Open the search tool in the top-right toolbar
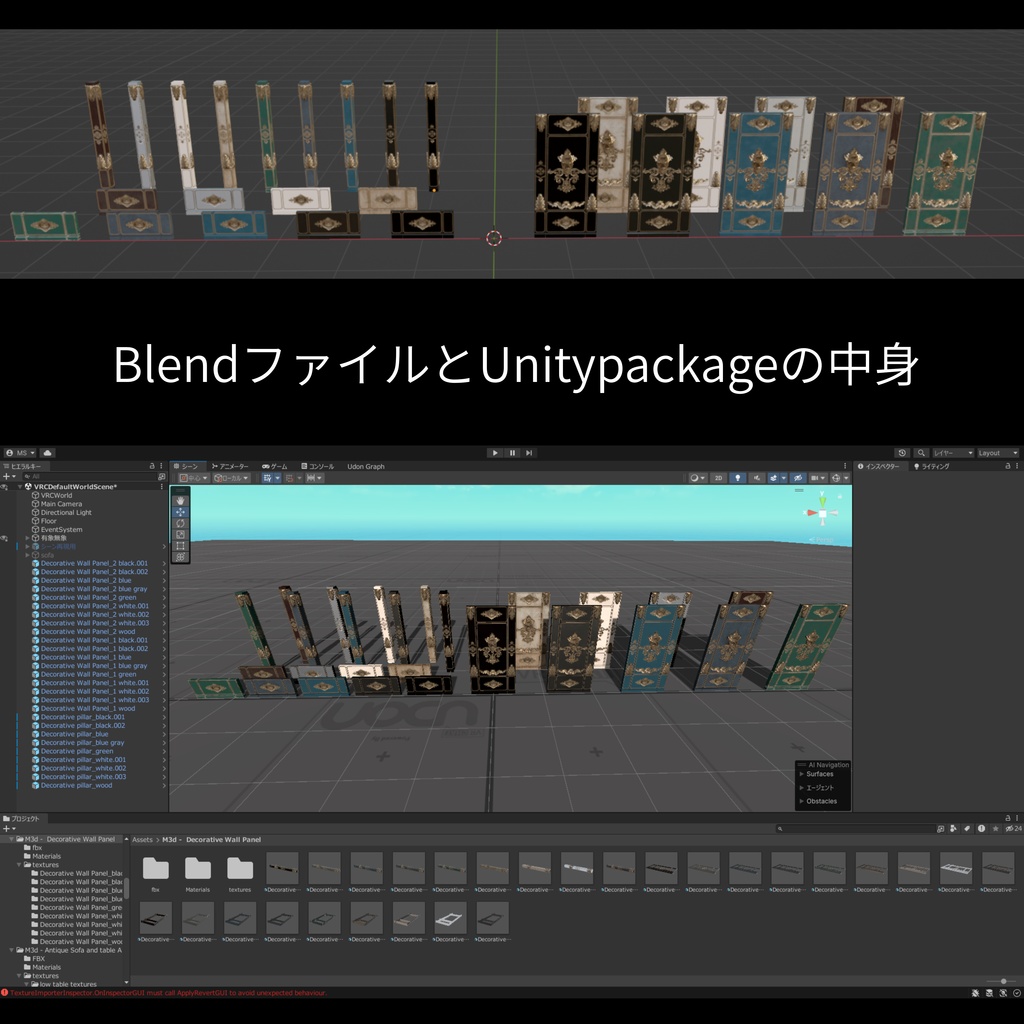 (x=921, y=453)
